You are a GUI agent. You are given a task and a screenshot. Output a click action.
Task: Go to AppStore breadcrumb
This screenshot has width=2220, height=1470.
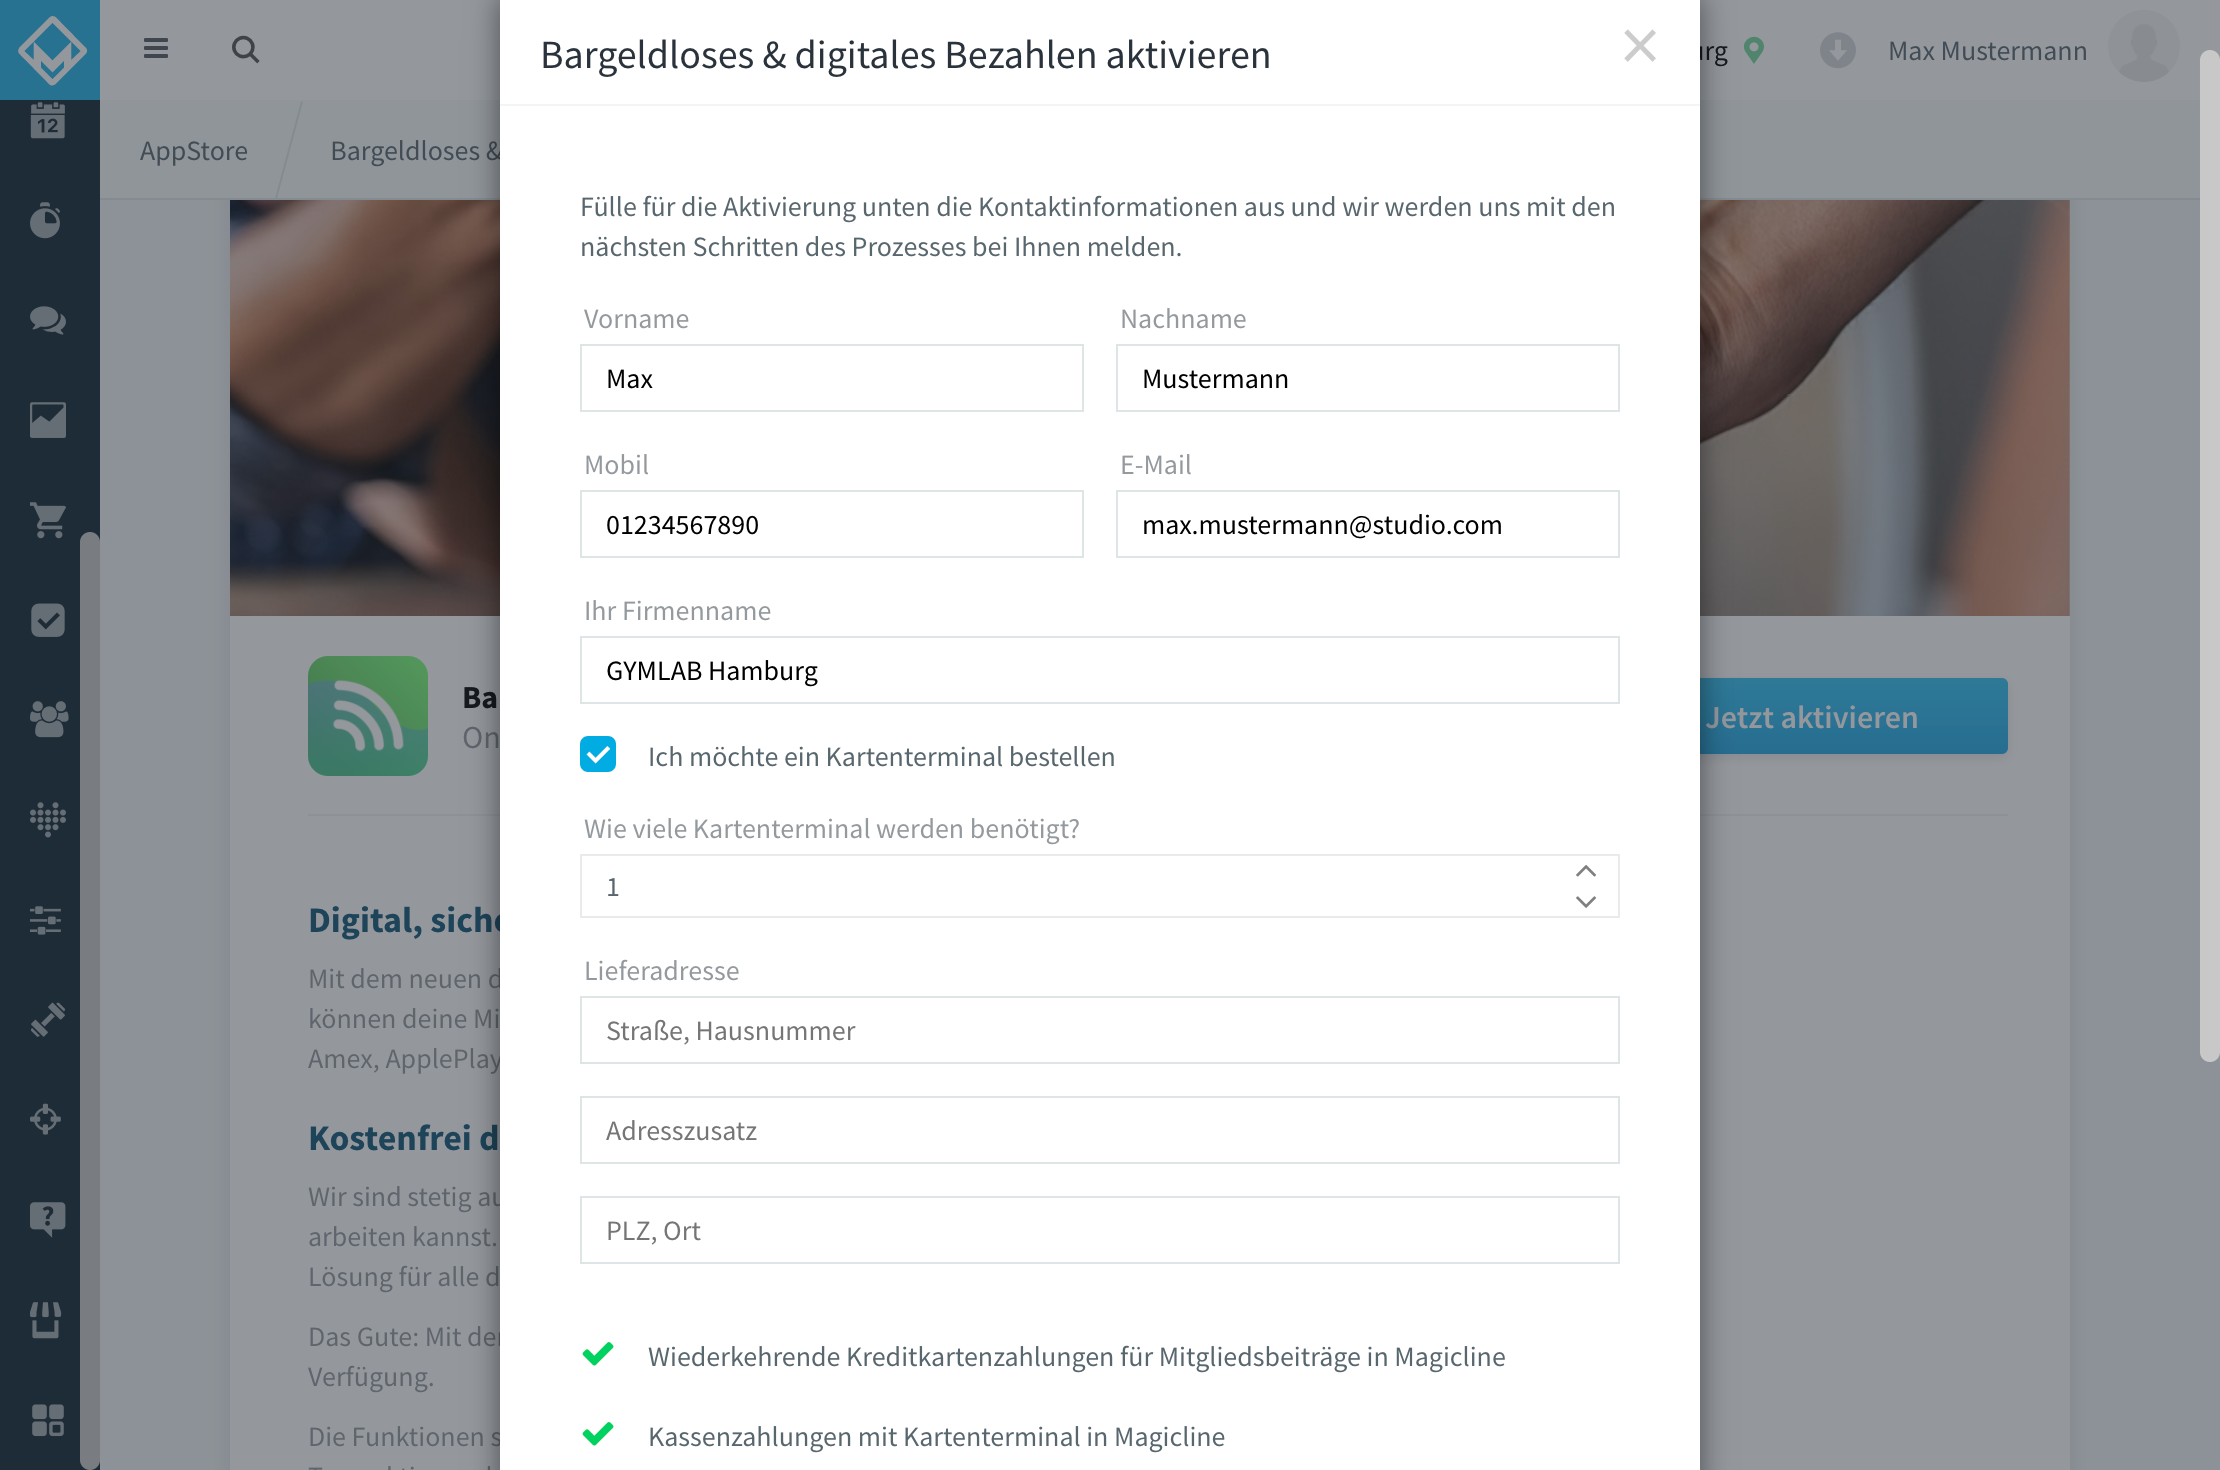194,150
